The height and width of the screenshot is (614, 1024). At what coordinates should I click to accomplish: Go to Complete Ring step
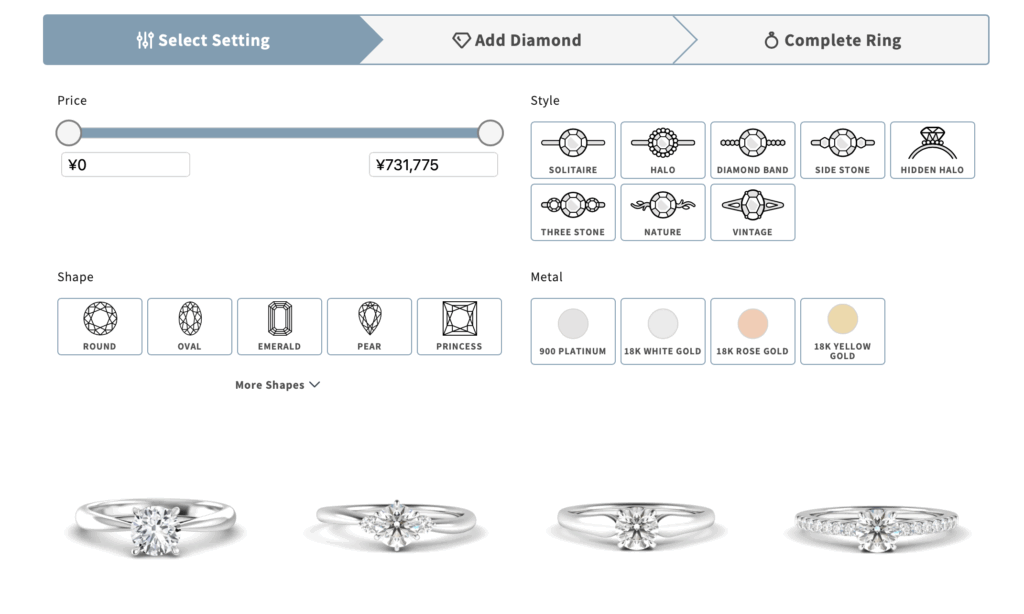(x=833, y=40)
